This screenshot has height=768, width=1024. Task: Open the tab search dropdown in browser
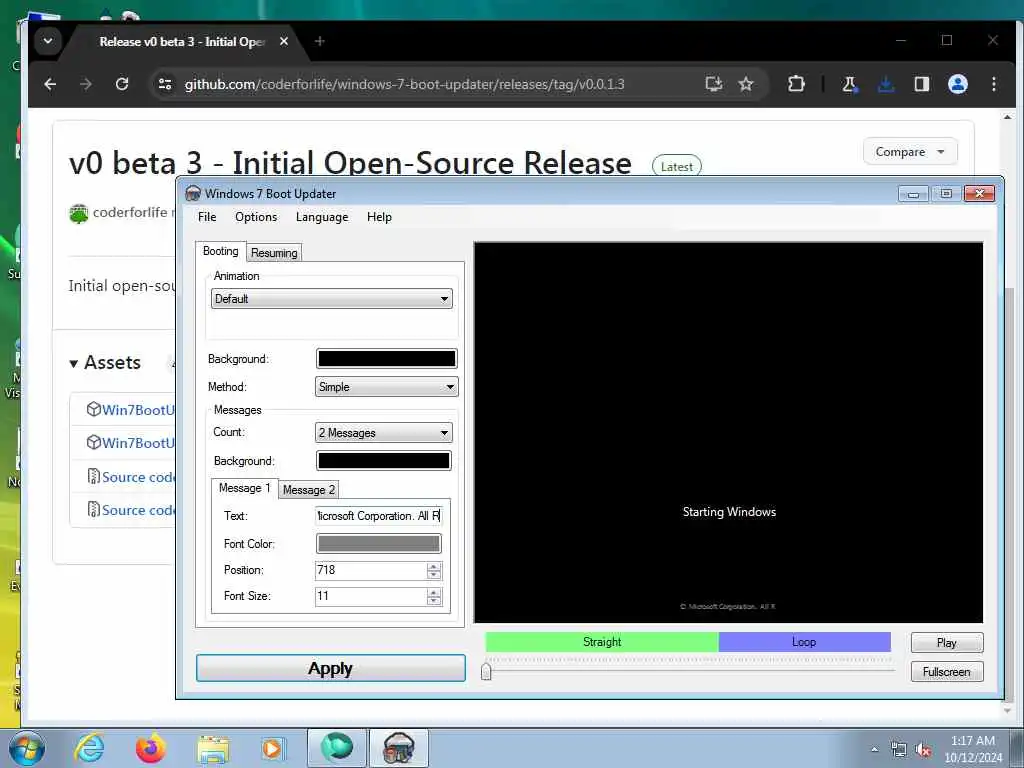tap(48, 40)
